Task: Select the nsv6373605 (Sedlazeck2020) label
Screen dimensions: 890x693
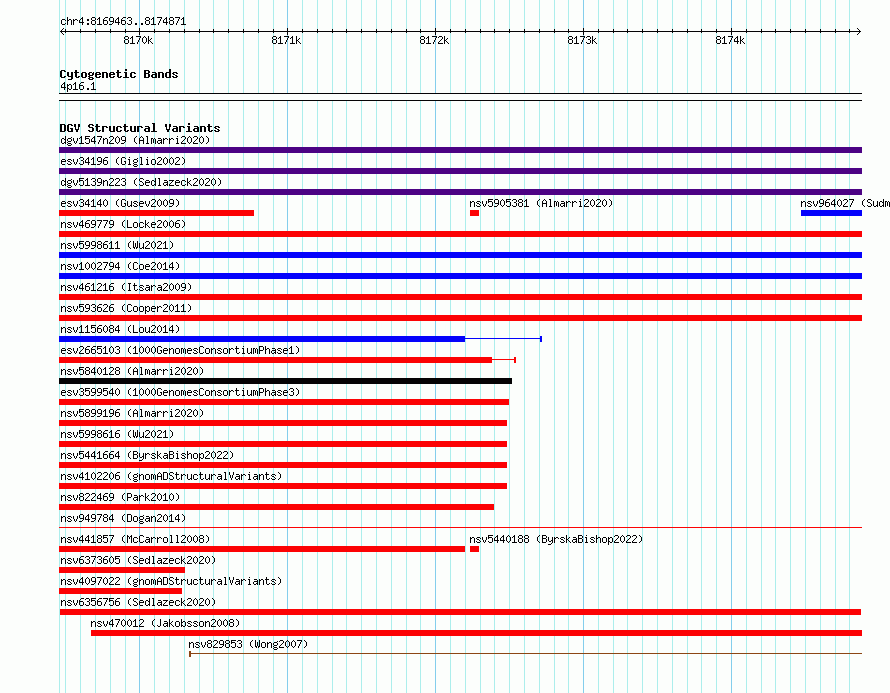Action: click(138, 560)
